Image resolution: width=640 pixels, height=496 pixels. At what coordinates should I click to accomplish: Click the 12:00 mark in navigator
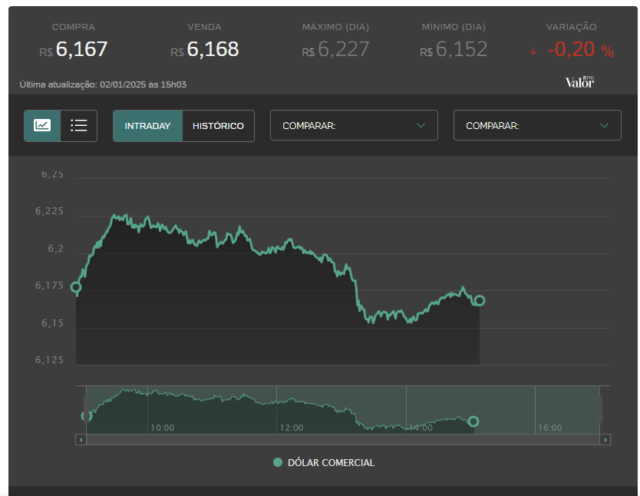291,428
